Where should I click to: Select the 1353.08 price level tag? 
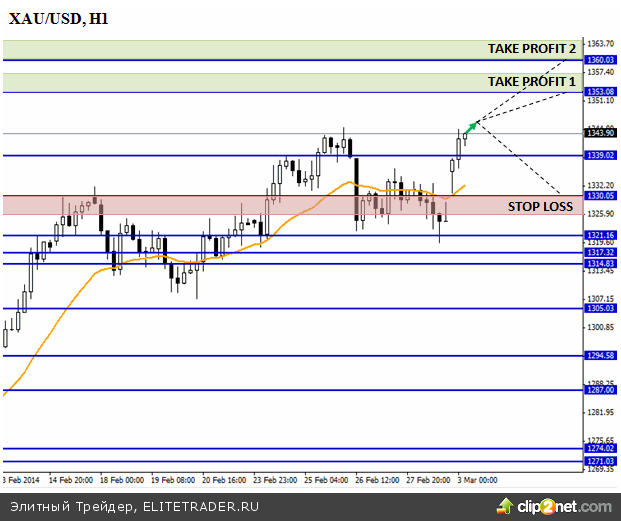pyautogui.click(x=601, y=92)
